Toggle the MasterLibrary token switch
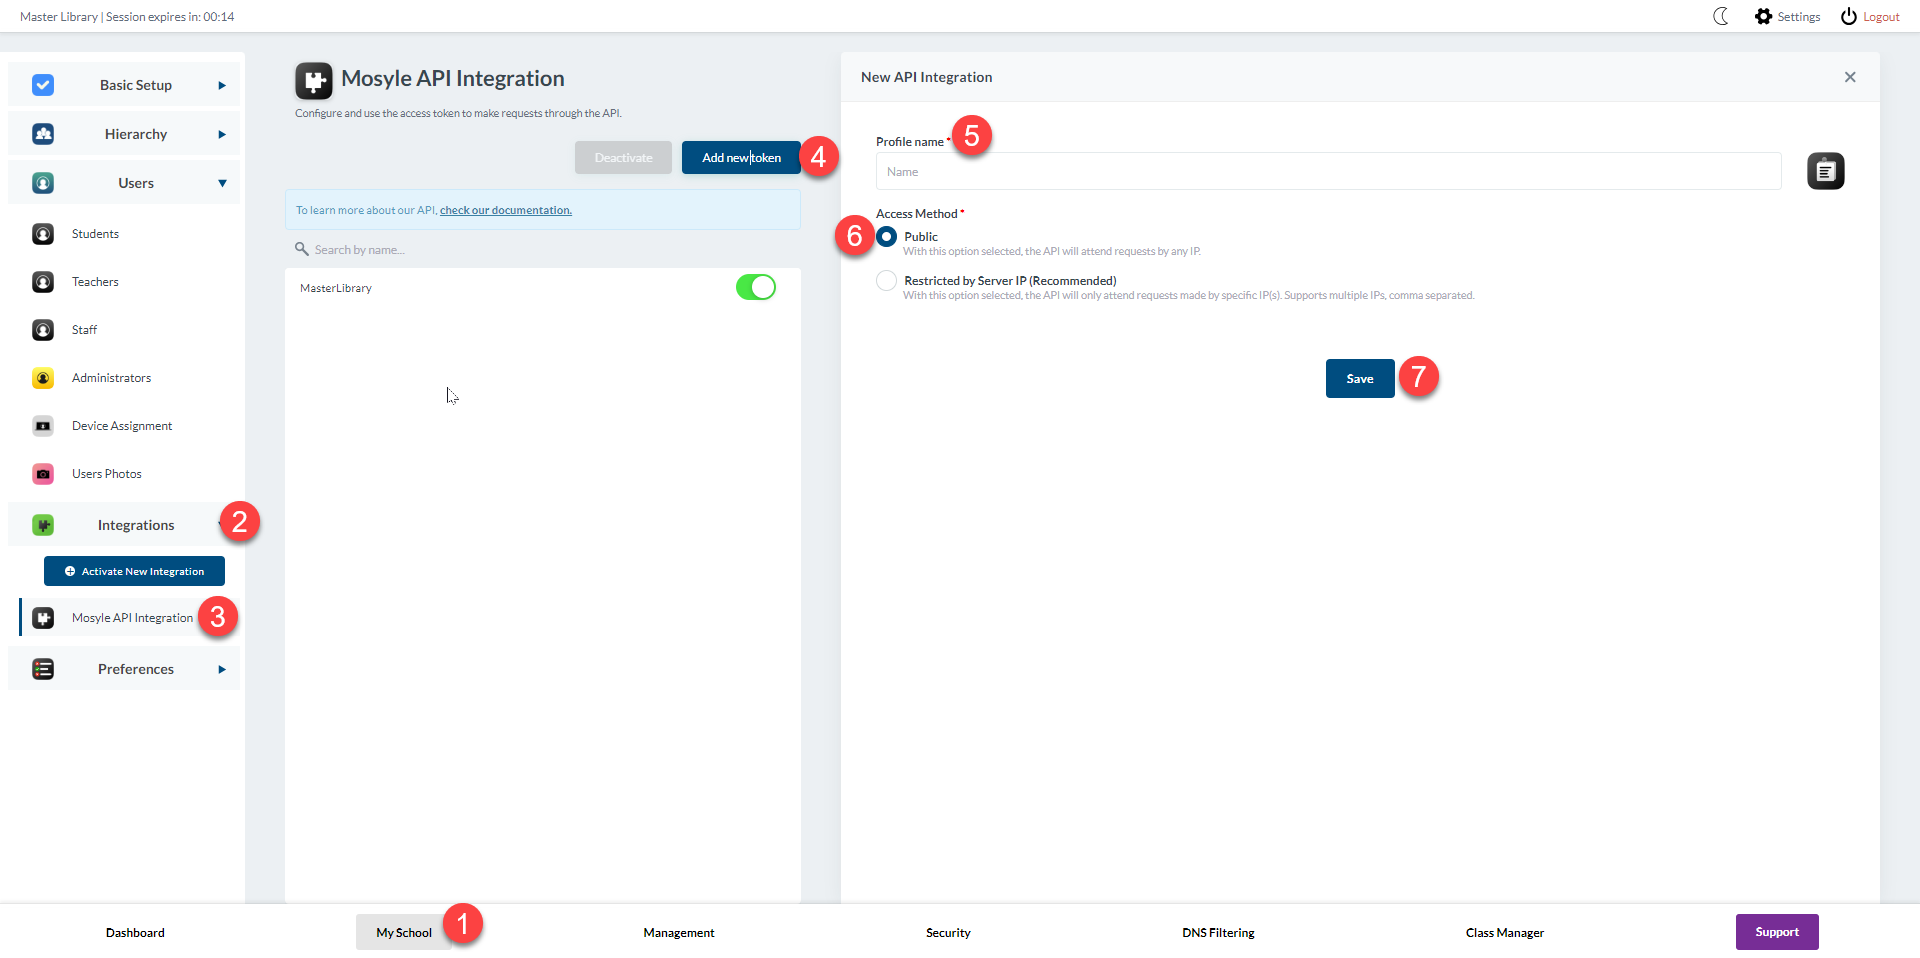This screenshot has height=958, width=1920. click(756, 287)
